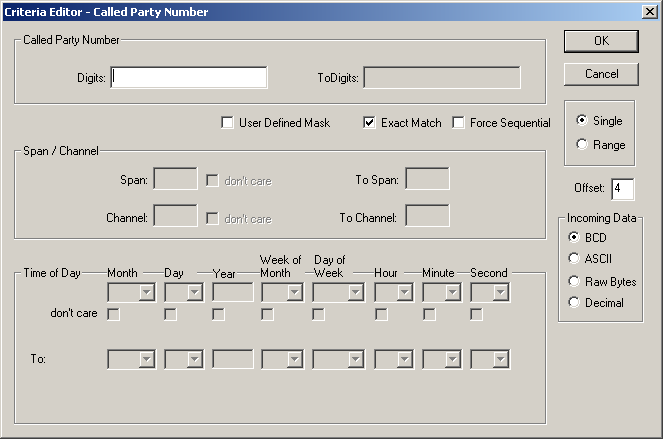Uncheck the Exact Match checkbox
The width and height of the screenshot is (663, 439).
(370, 123)
